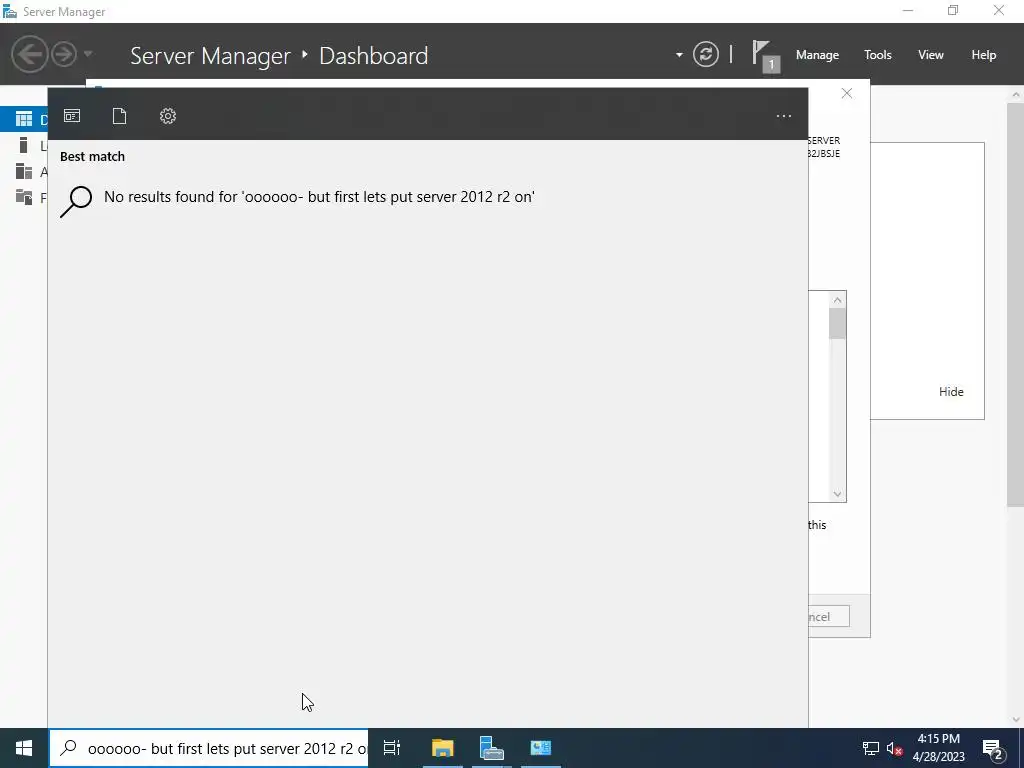The image size is (1024, 768).
Task: Open the search panel more options ellipsis
Action: [784, 116]
